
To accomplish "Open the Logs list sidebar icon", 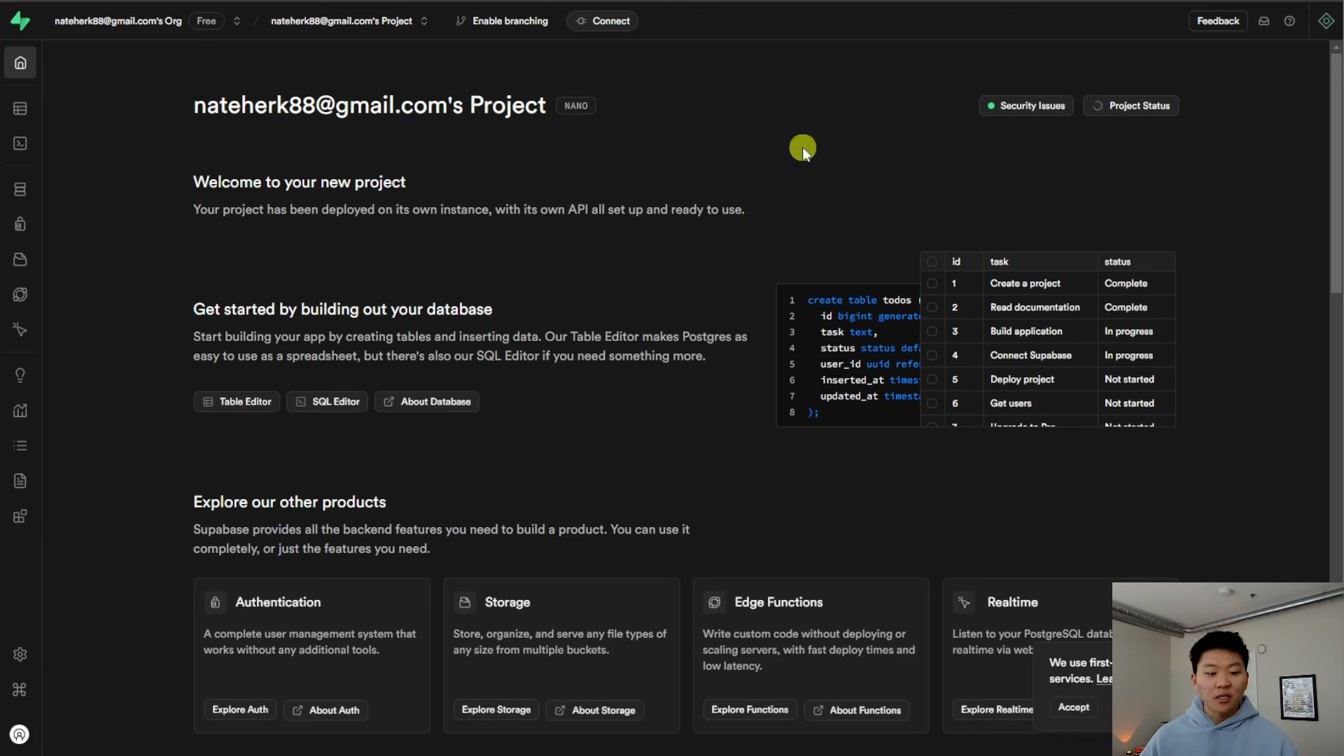I will tap(20, 446).
